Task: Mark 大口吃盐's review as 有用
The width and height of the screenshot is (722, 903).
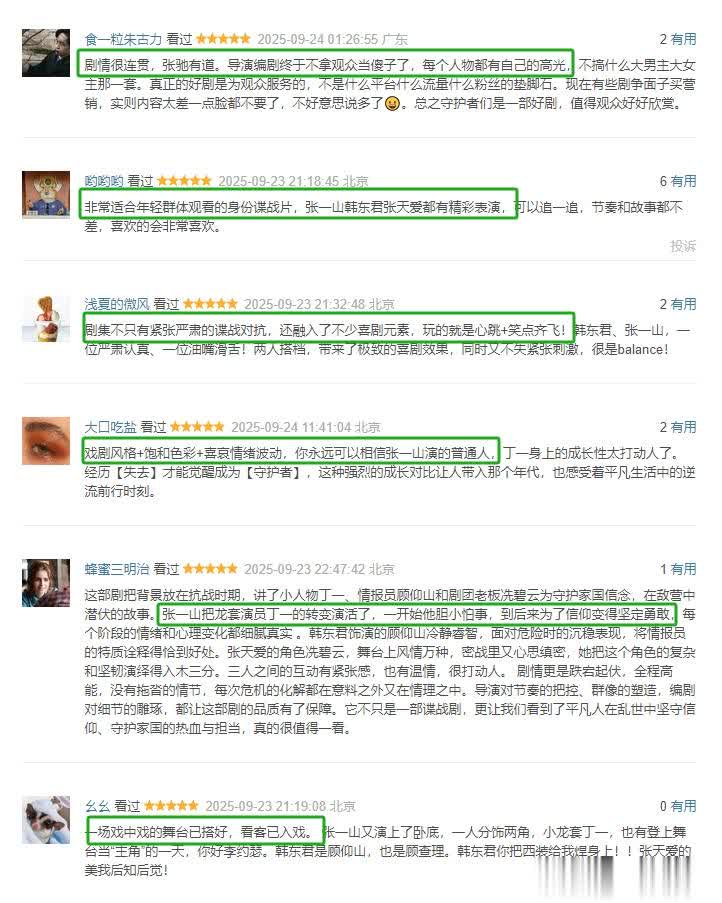Action: (683, 427)
